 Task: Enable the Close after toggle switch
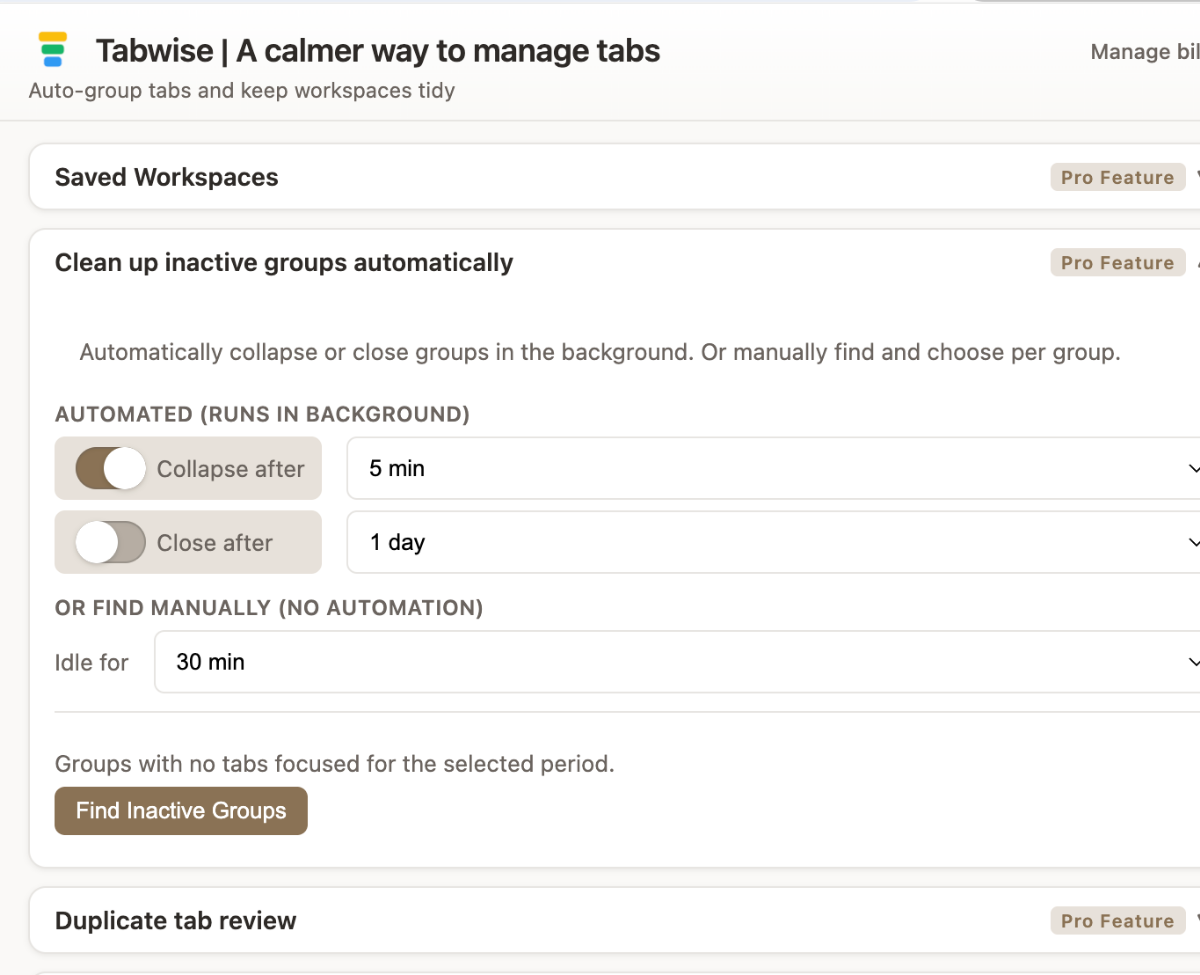coord(111,542)
